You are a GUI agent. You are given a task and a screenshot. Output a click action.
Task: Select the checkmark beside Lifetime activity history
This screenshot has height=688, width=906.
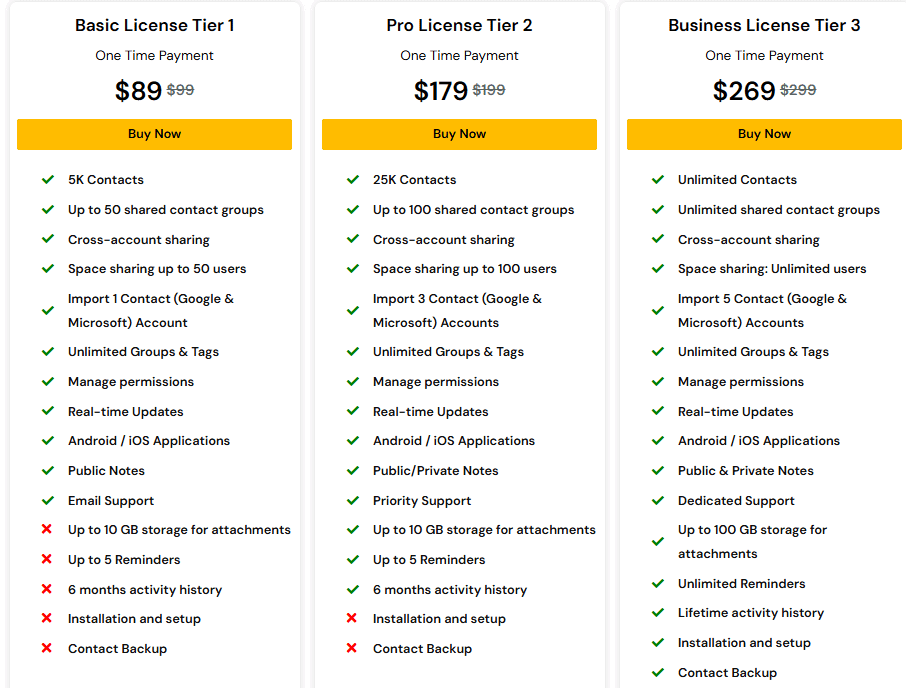657,613
